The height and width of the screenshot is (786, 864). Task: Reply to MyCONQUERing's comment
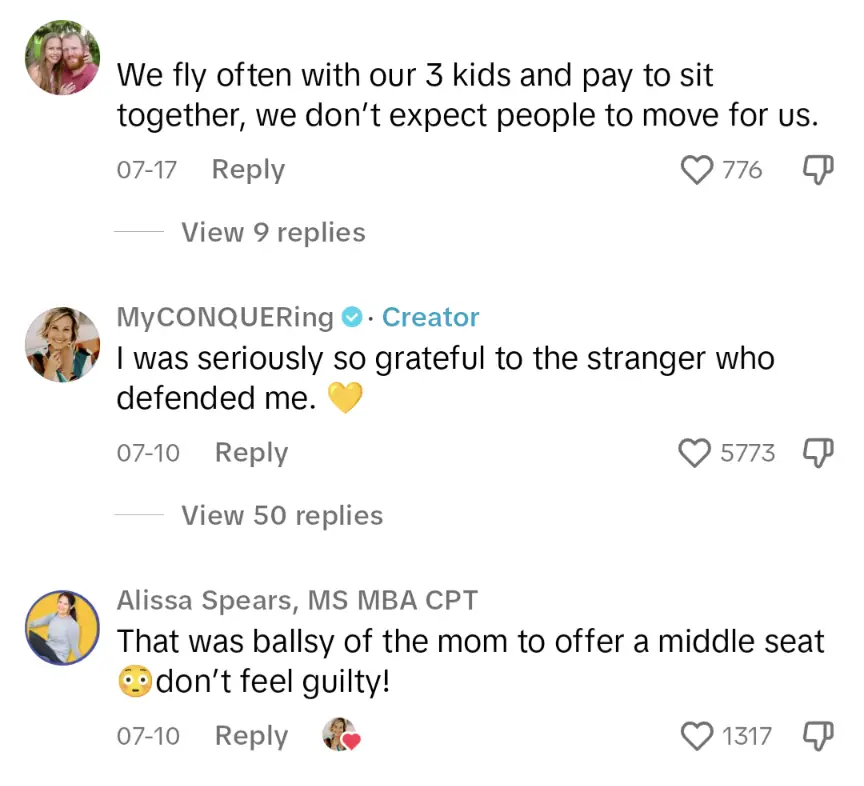click(250, 453)
